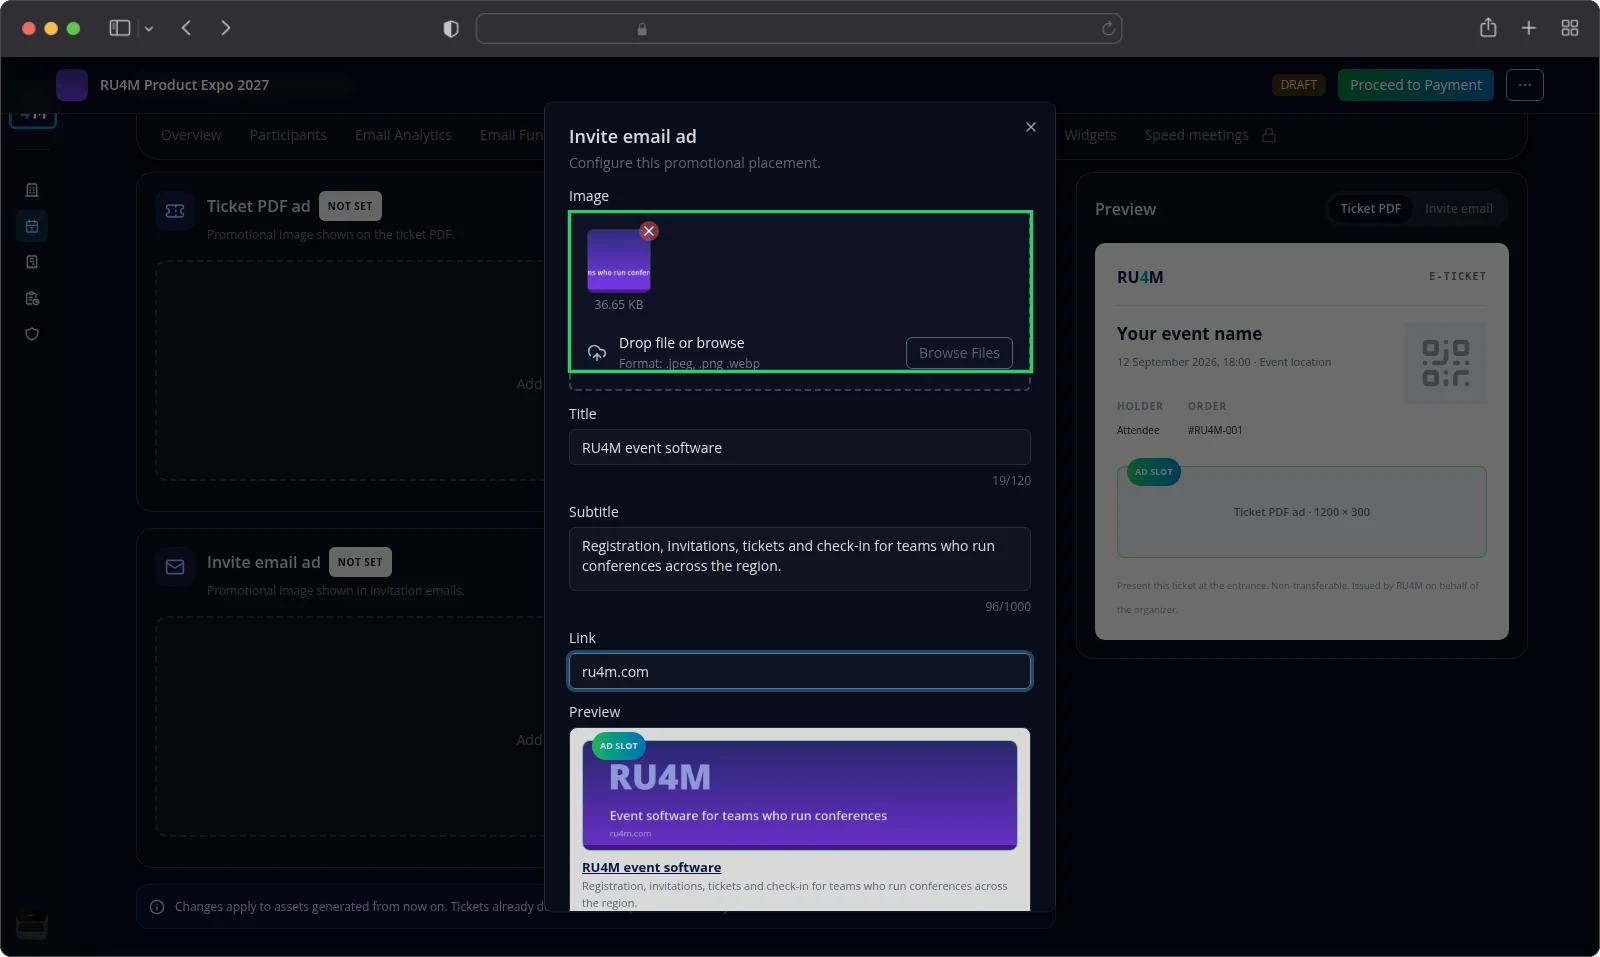Image resolution: width=1600 pixels, height=957 pixels.
Task: Switch preview to Ticket PDF
Action: click(x=1370, y=208)
